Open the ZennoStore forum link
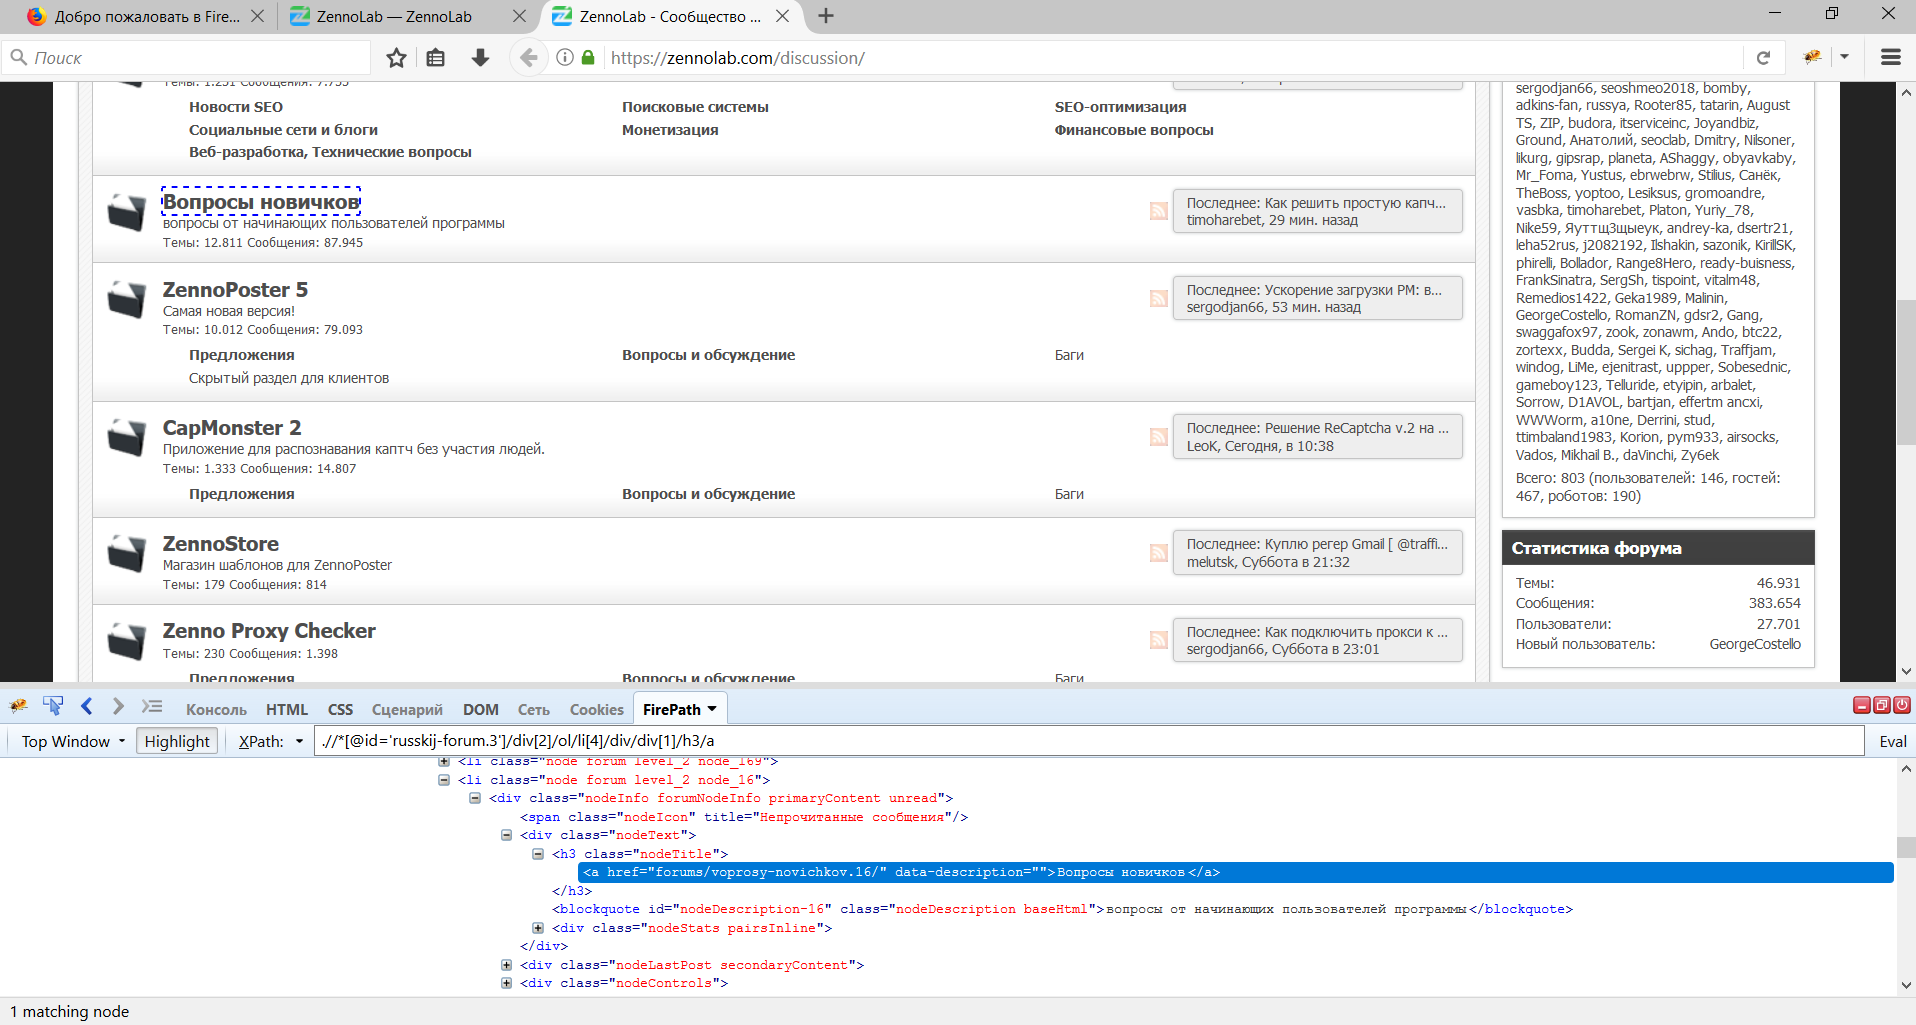 coord(221,543)
